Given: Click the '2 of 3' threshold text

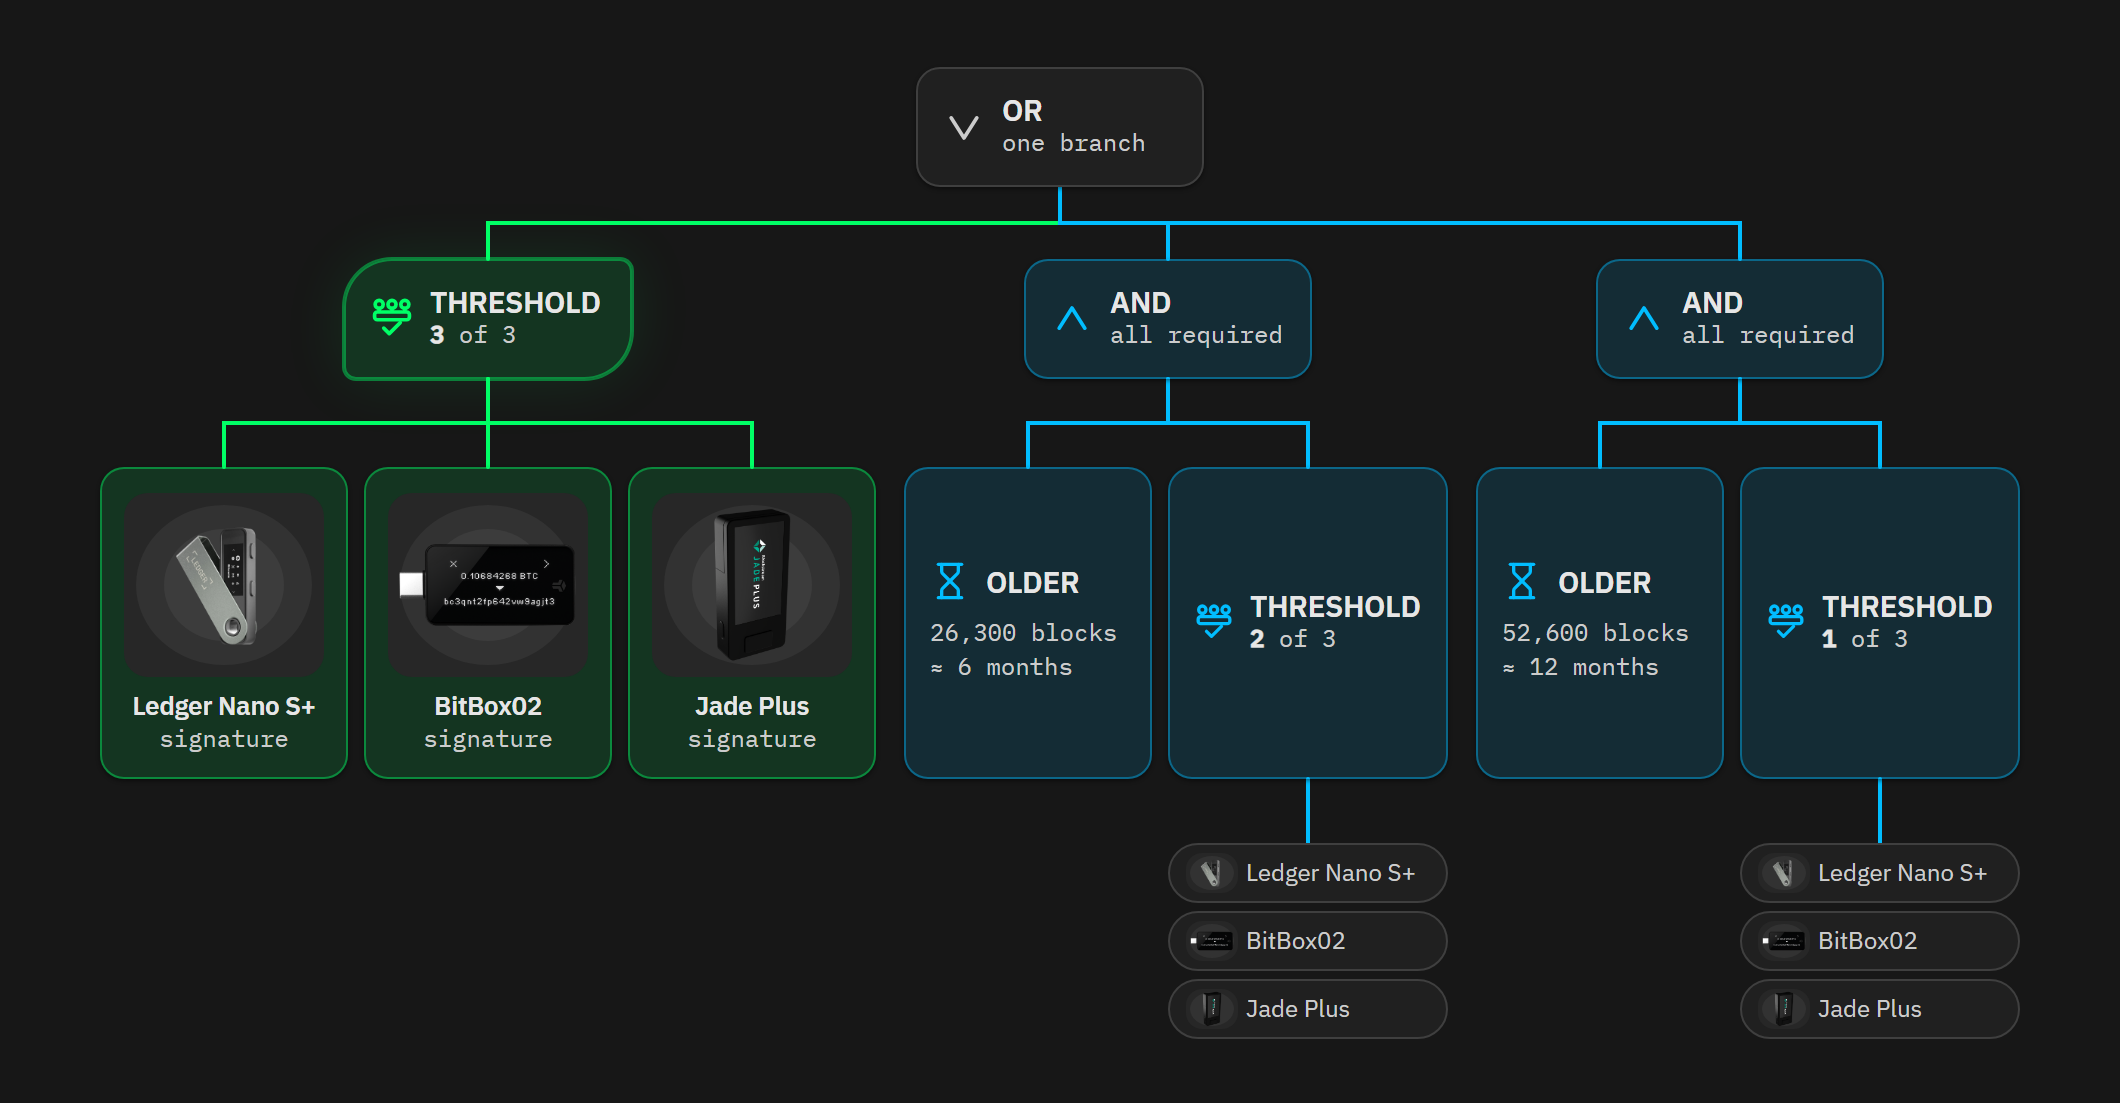Looking at the screenshot, I should click(1292, 639).
